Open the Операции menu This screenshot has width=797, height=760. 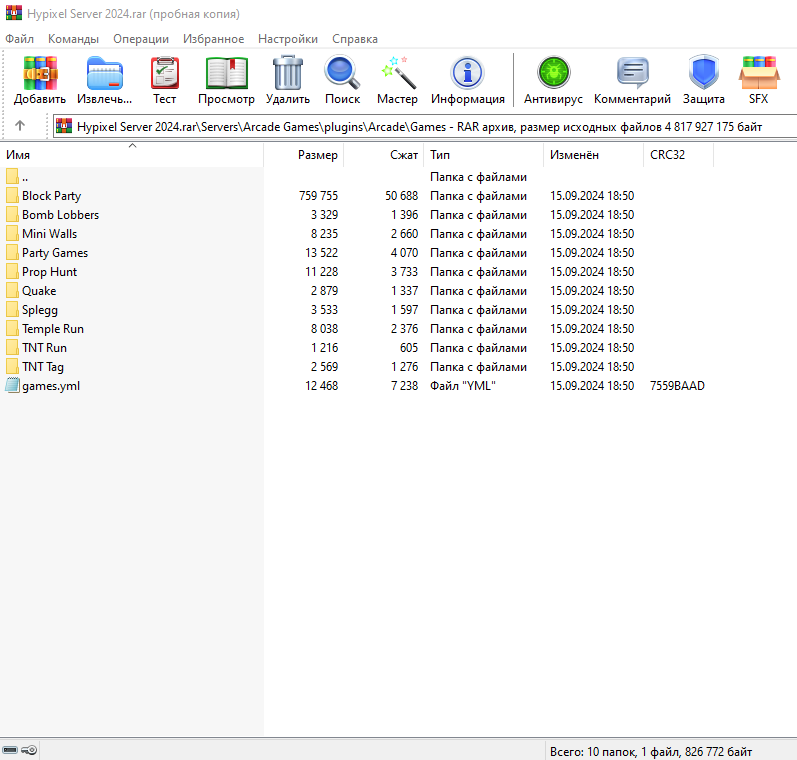click(141, 39)
